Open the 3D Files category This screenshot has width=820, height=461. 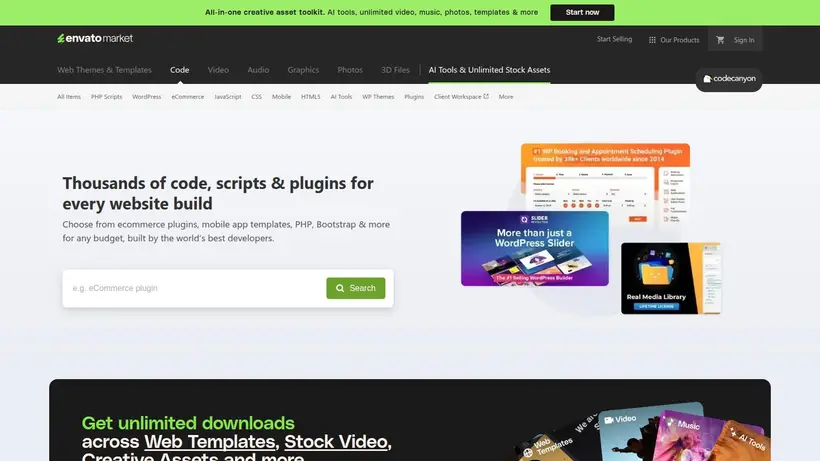395,70
